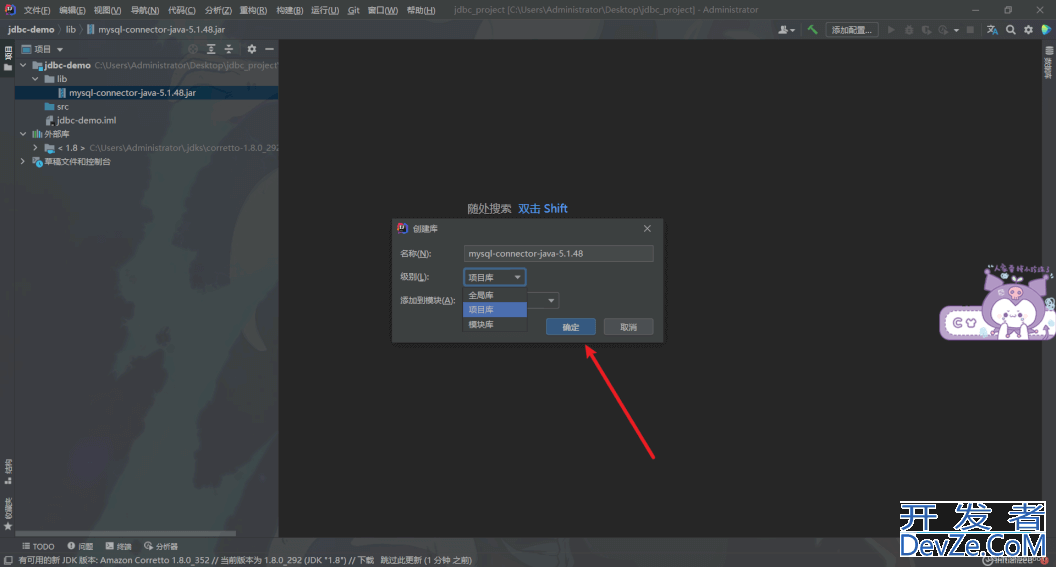This screenshot has height=567, width=1056.
Task: Click the Run with Coverage icon
Action: 927,30
